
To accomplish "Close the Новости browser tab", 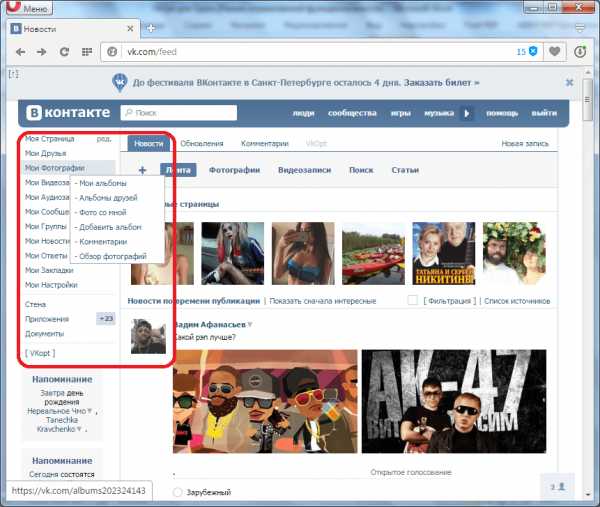I will pos(130,29).
